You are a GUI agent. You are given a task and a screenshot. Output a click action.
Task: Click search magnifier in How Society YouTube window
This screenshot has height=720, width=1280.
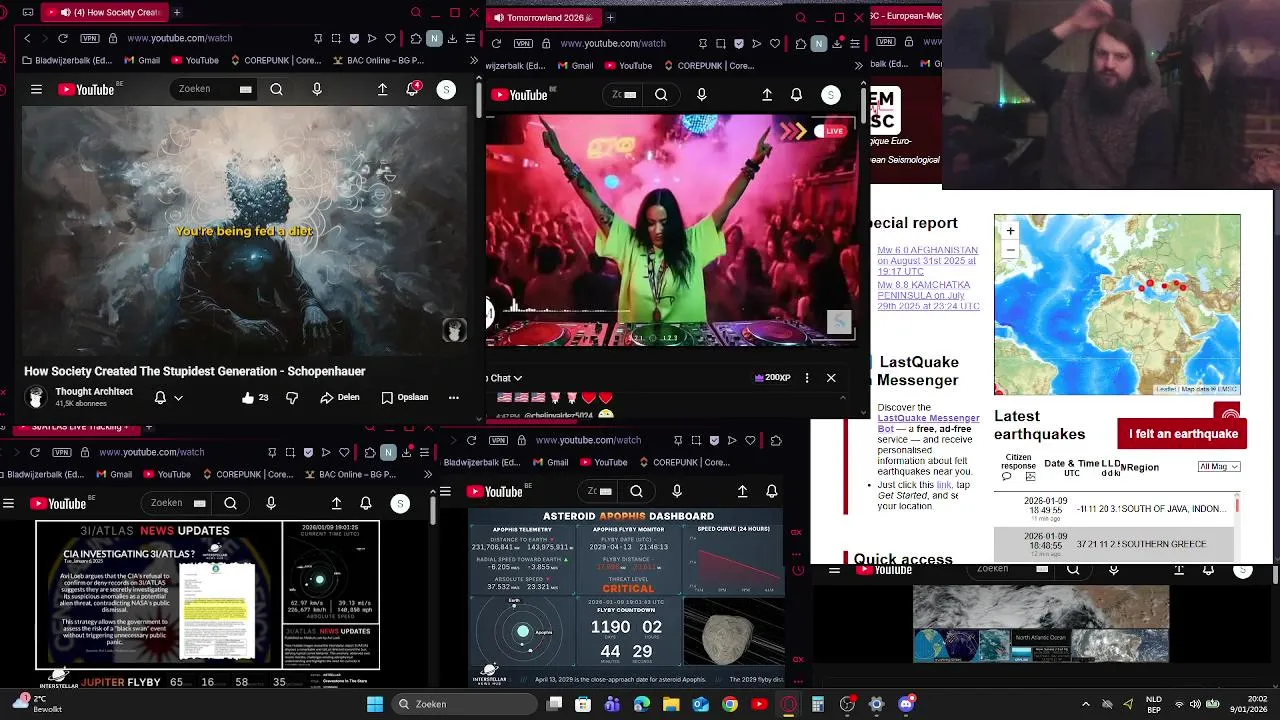click(276, 89)
